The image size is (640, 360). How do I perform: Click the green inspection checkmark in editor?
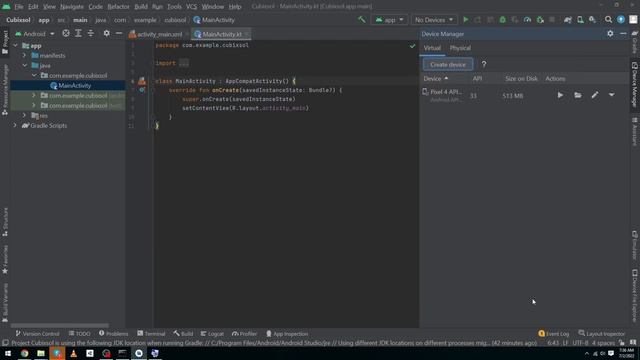point(412,46)
